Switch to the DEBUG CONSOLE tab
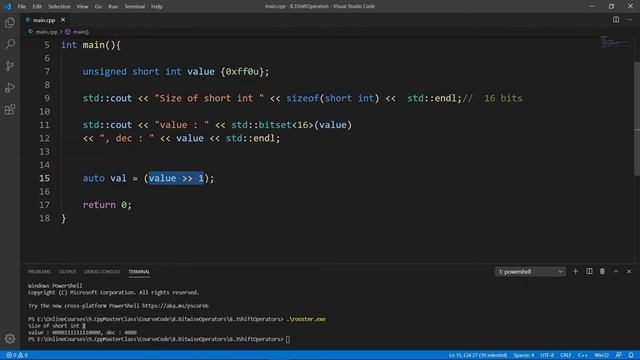The image size is (640, 360). pyautogui.click(x=102, y=271)
